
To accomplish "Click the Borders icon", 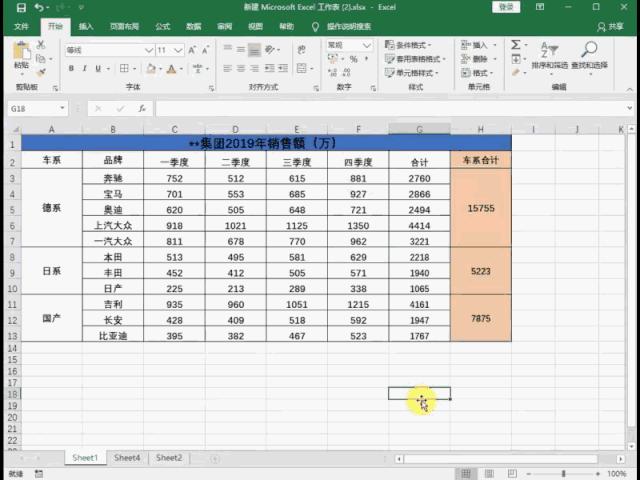I will [124, 69].
